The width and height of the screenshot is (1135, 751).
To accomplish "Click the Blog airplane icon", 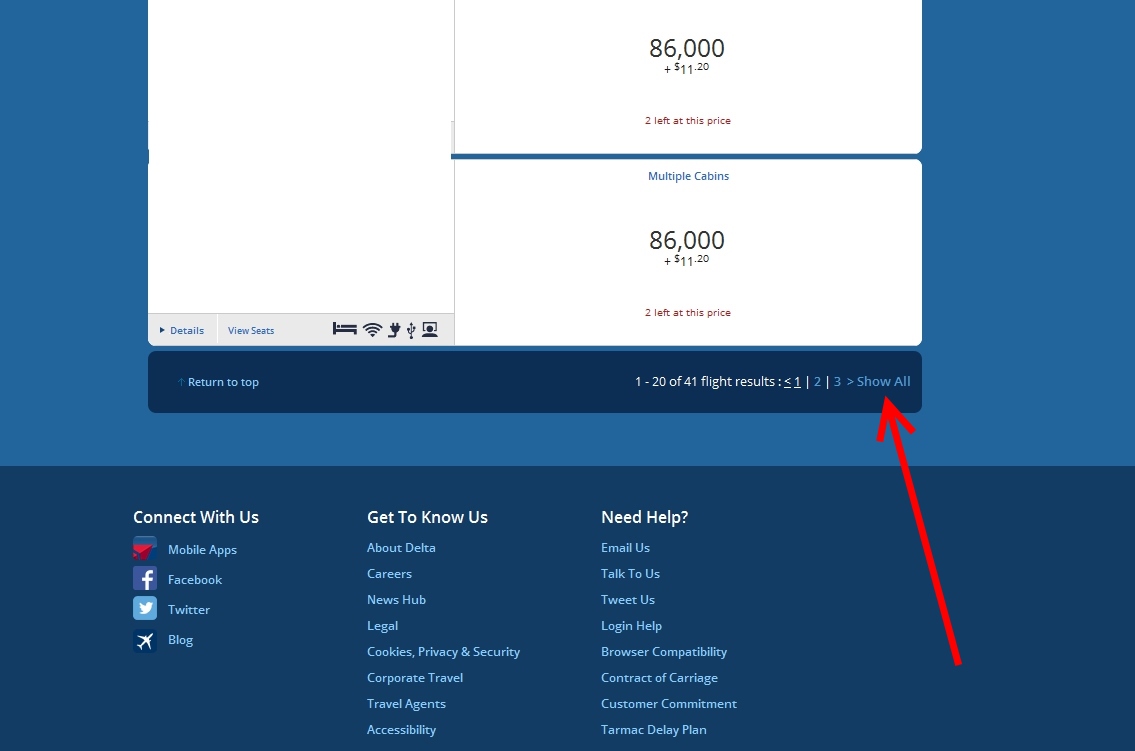I will click(145, 640).
